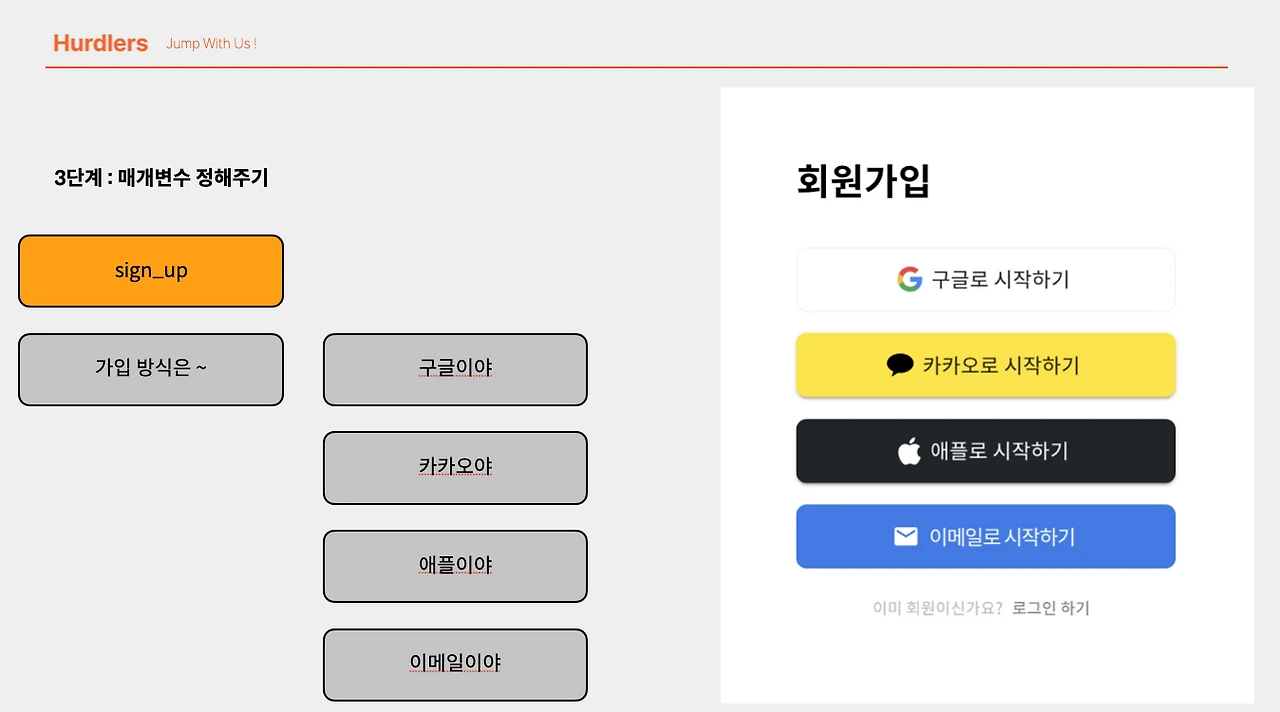Choose the 애플이야 parameter box
The image size is (1280, 712).
coord(455,566)
